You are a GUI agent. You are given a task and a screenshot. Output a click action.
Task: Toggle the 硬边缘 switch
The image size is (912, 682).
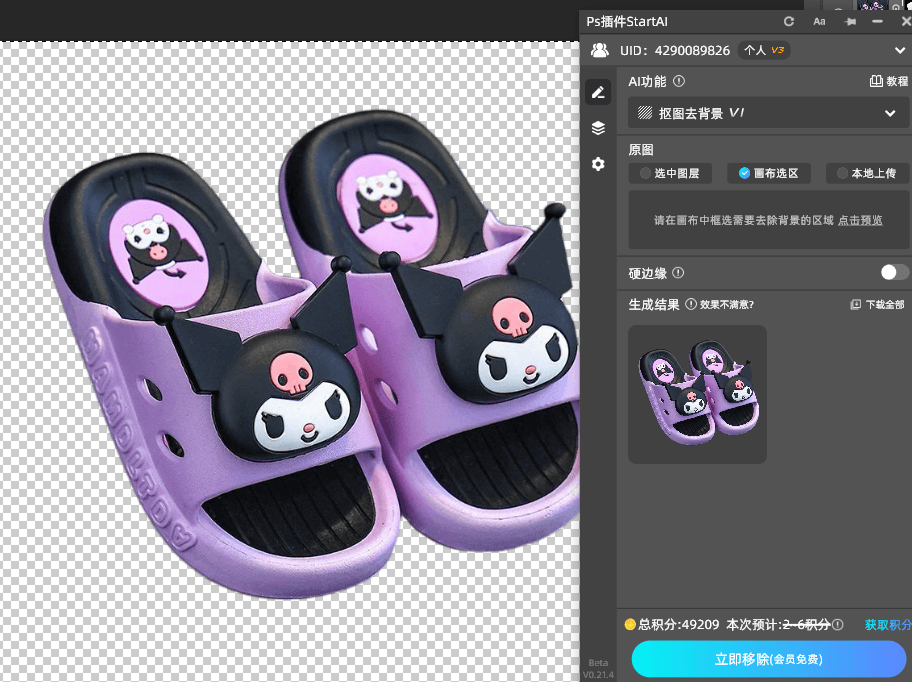coord(894,272)
